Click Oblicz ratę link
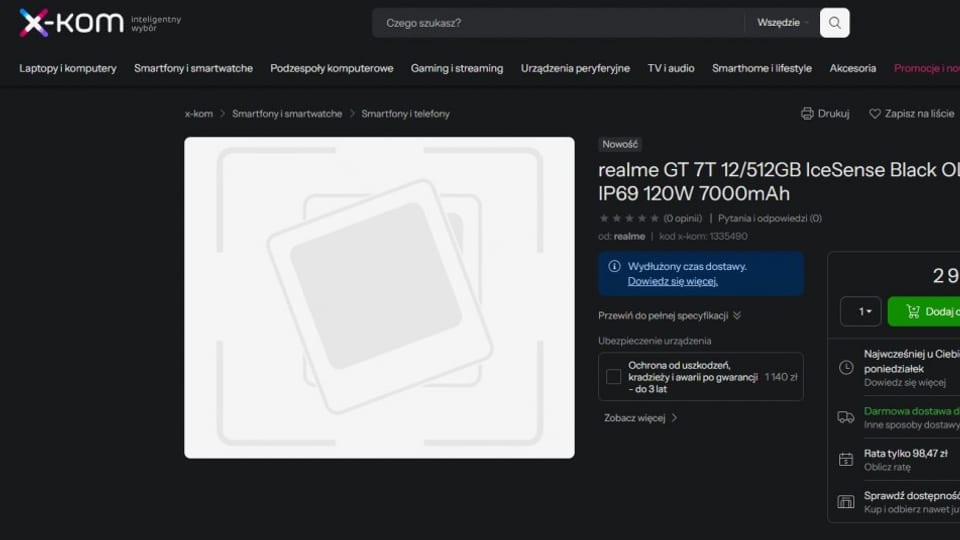960x540 pixels. pos(887,467)
